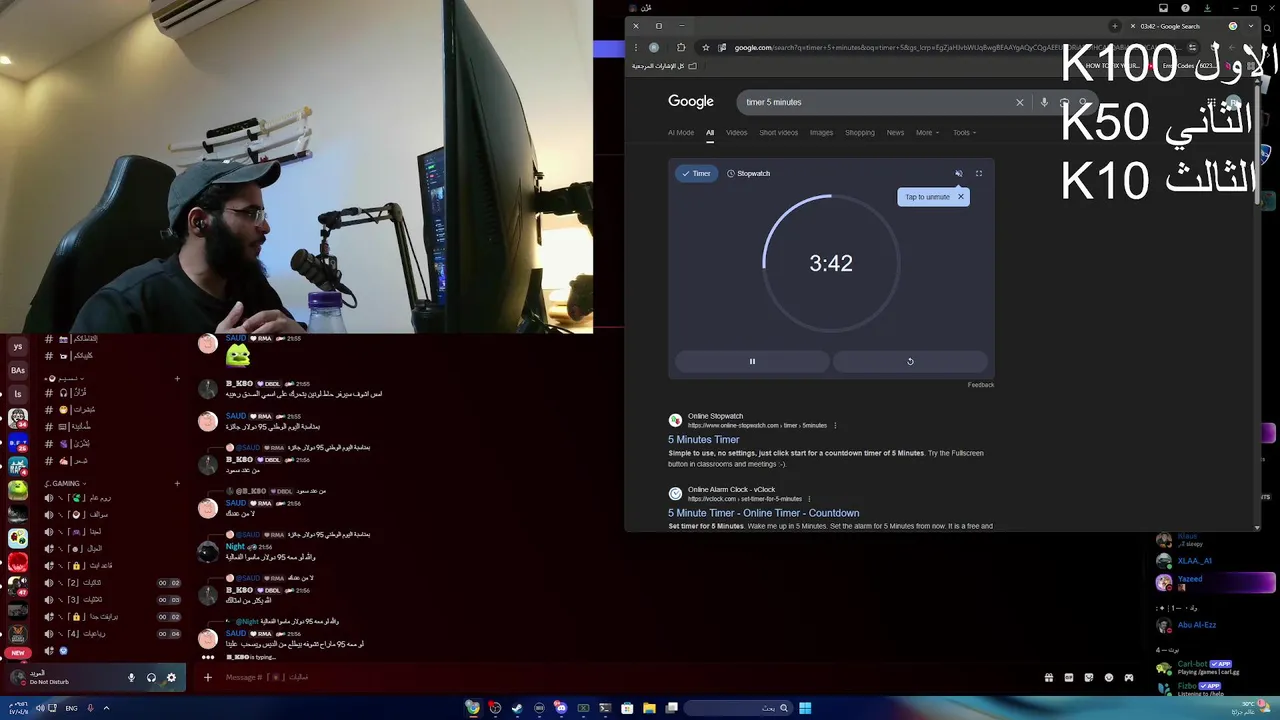Open Chrome from the taskbar
The height and width of the screenshot is (720, 1280).
tap(473, 708)
